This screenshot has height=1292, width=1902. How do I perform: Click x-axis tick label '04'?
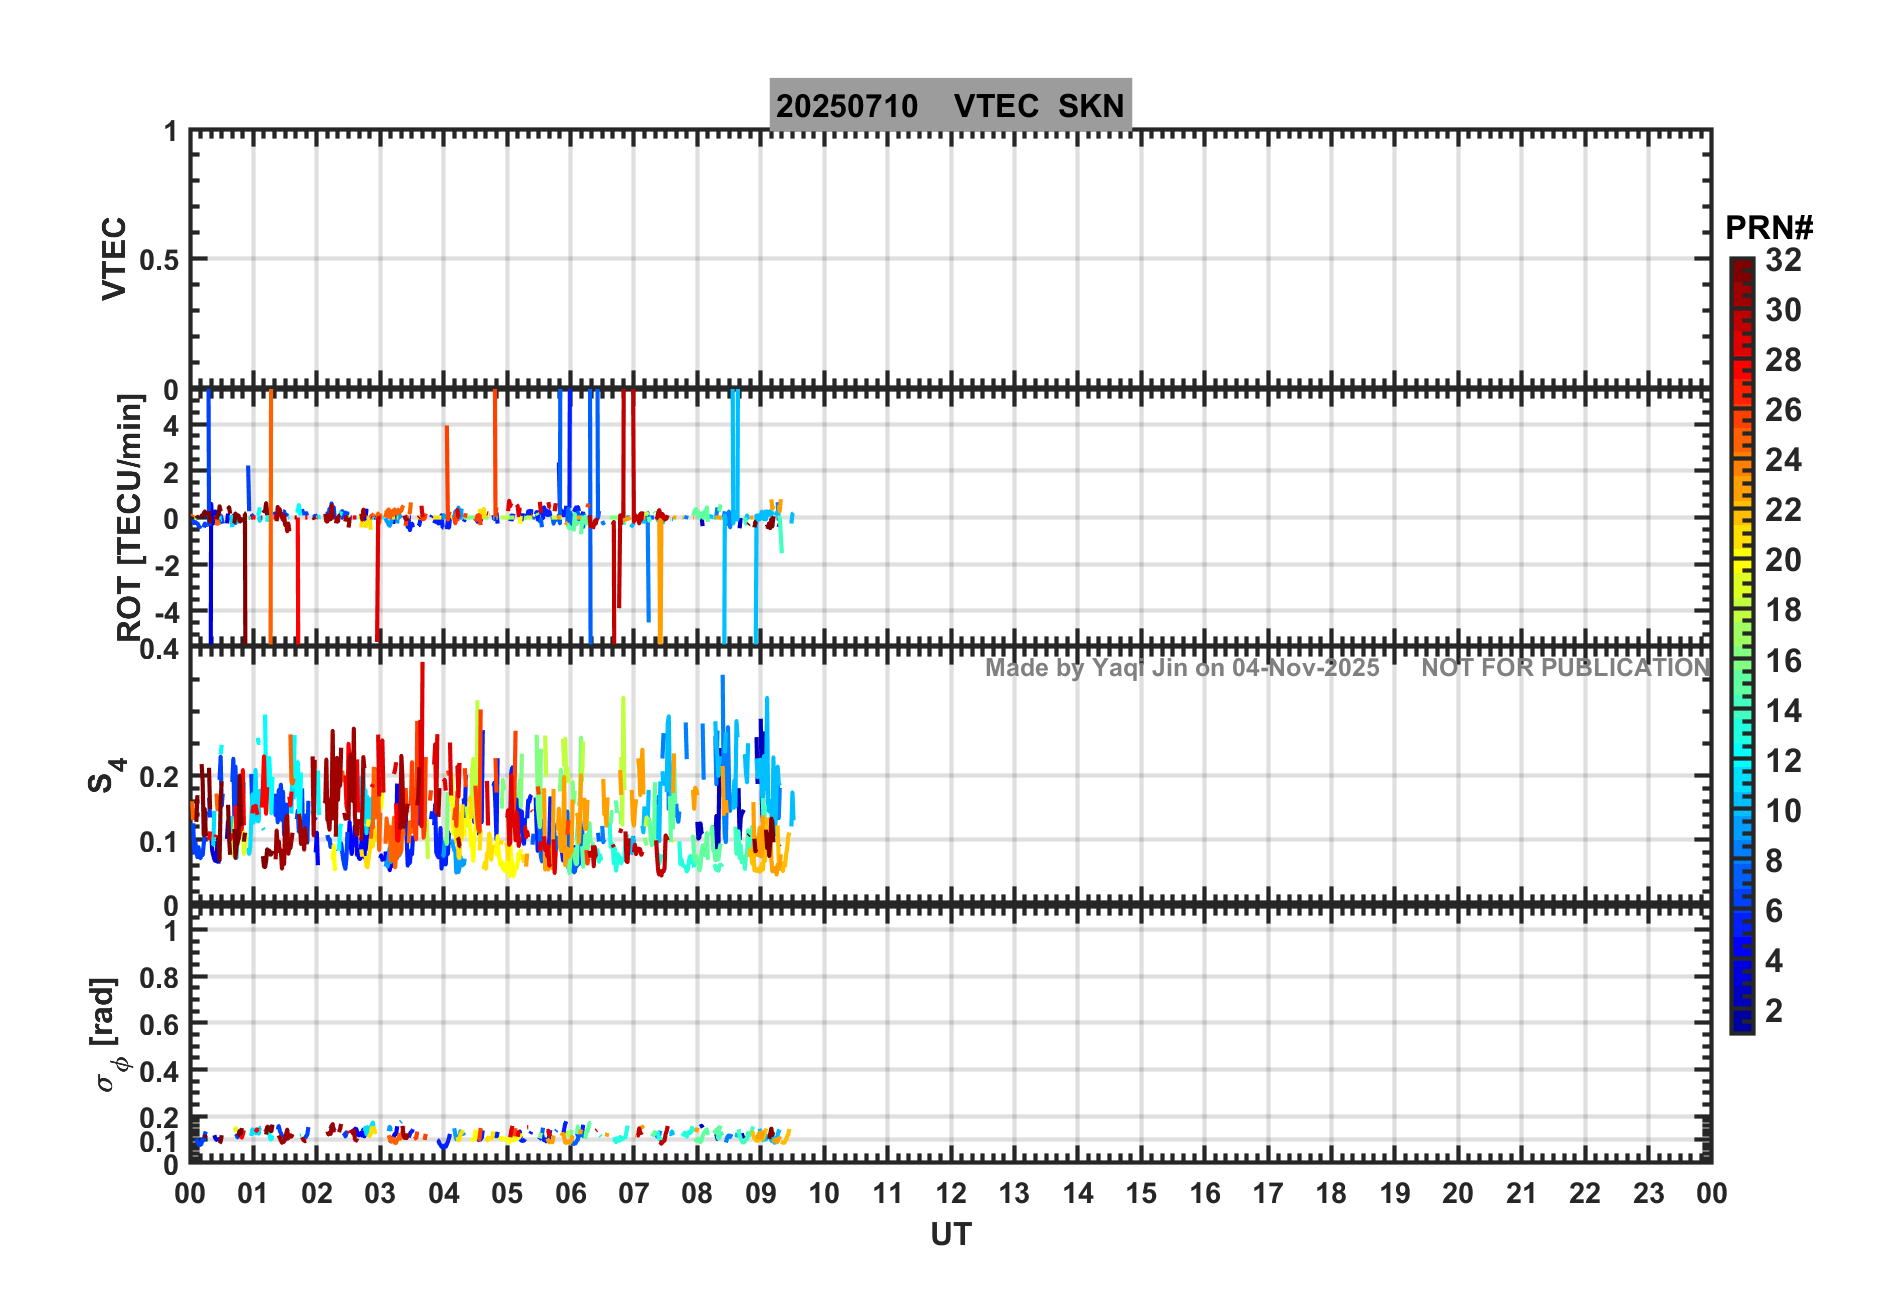pos(444,1193)
